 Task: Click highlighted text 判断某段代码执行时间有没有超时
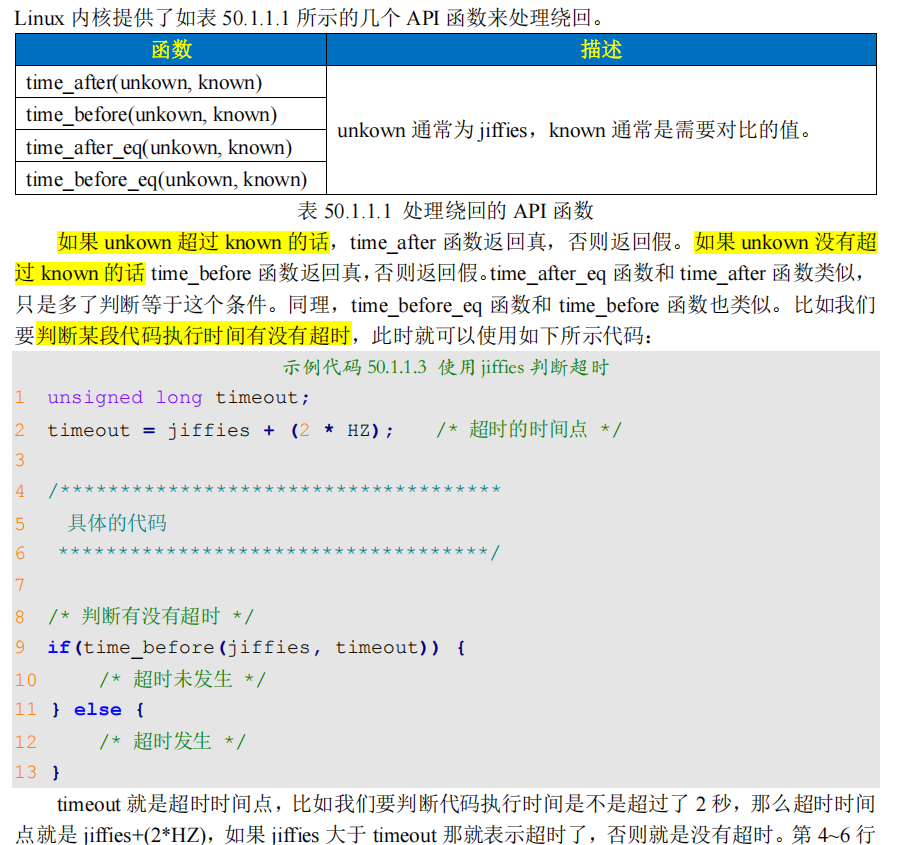(194, 335)
